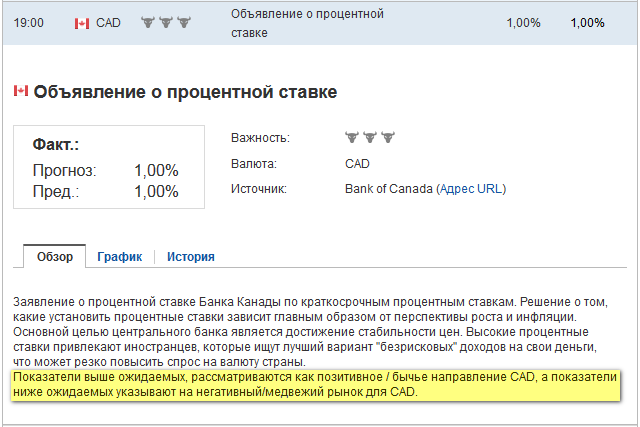The height and width of the screenshot is (427, 640).
Task: Click the Bank of Canada source name
Action: (389, 189)
